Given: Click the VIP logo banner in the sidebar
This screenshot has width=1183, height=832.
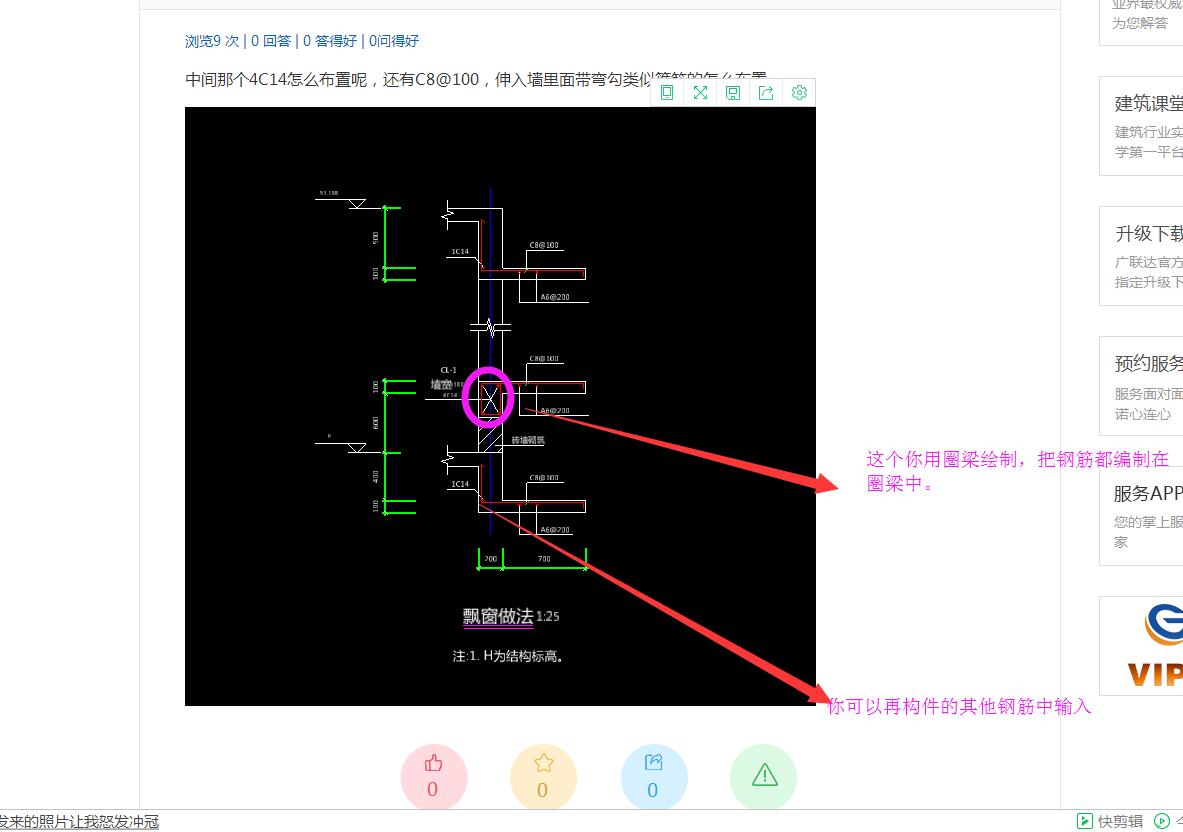Looking at the screenshot, I should point(1142,646).
